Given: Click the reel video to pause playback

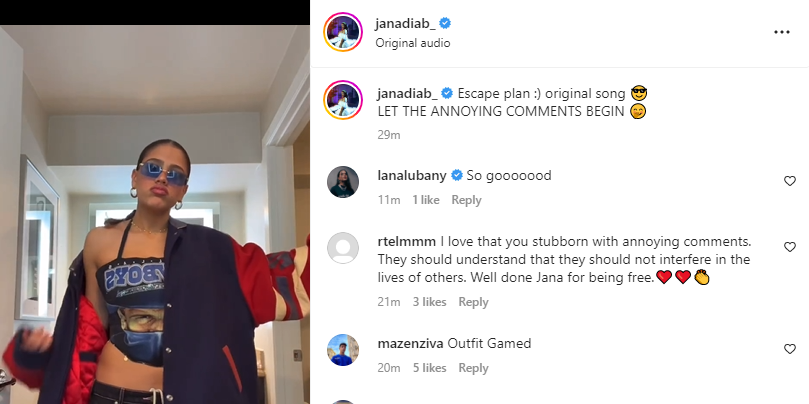Looking at the screenshot, I should pos(155,214).
